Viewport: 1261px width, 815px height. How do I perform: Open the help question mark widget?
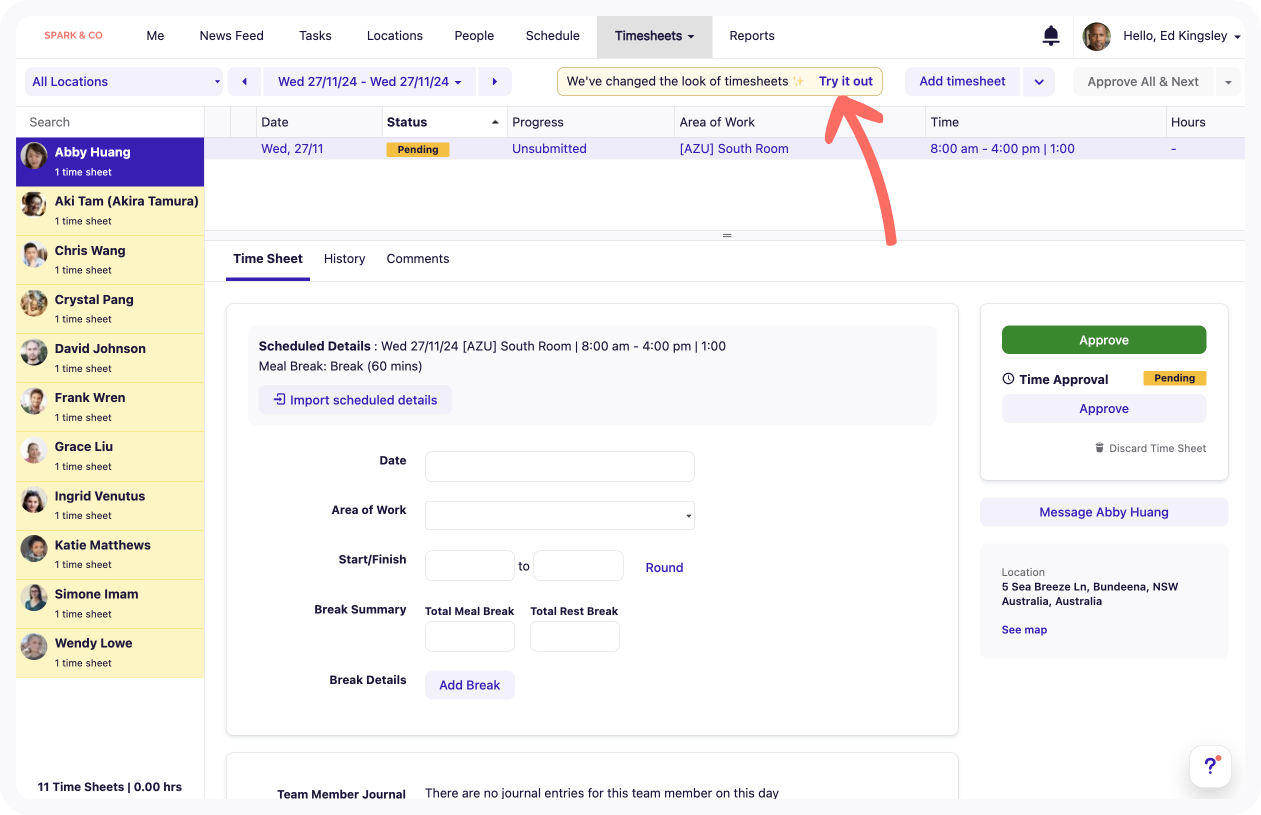1210,766
